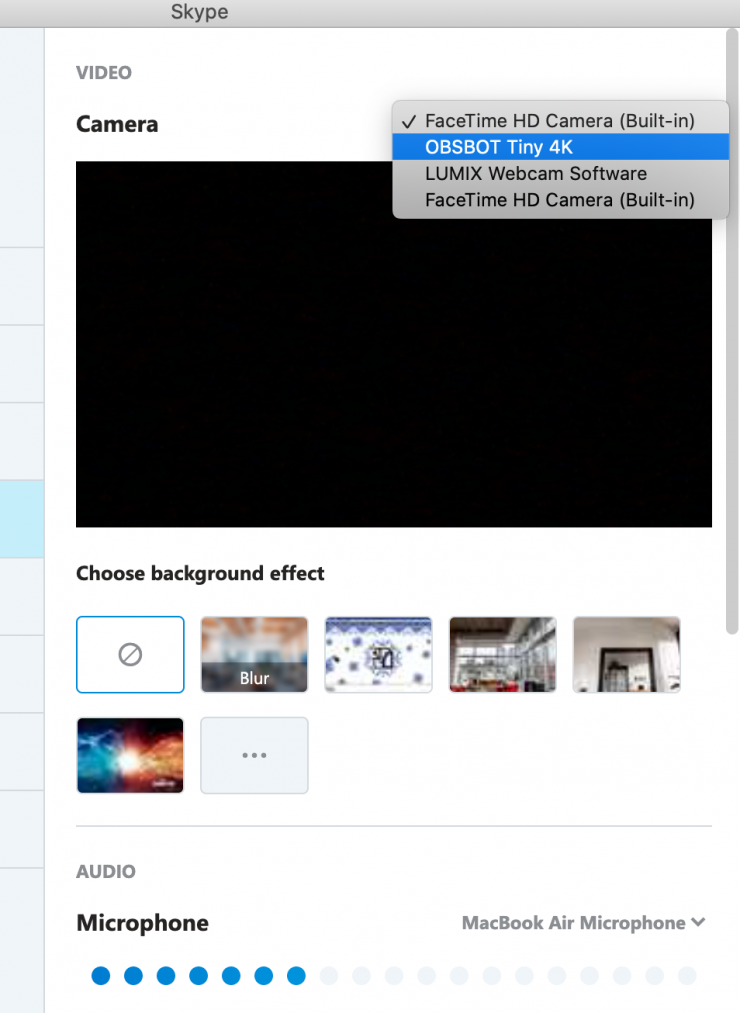Image resolution: width=740 pixels, height=1013 pixels.
Task: Choose the blue floral pattern background
Action: point(378,654)
